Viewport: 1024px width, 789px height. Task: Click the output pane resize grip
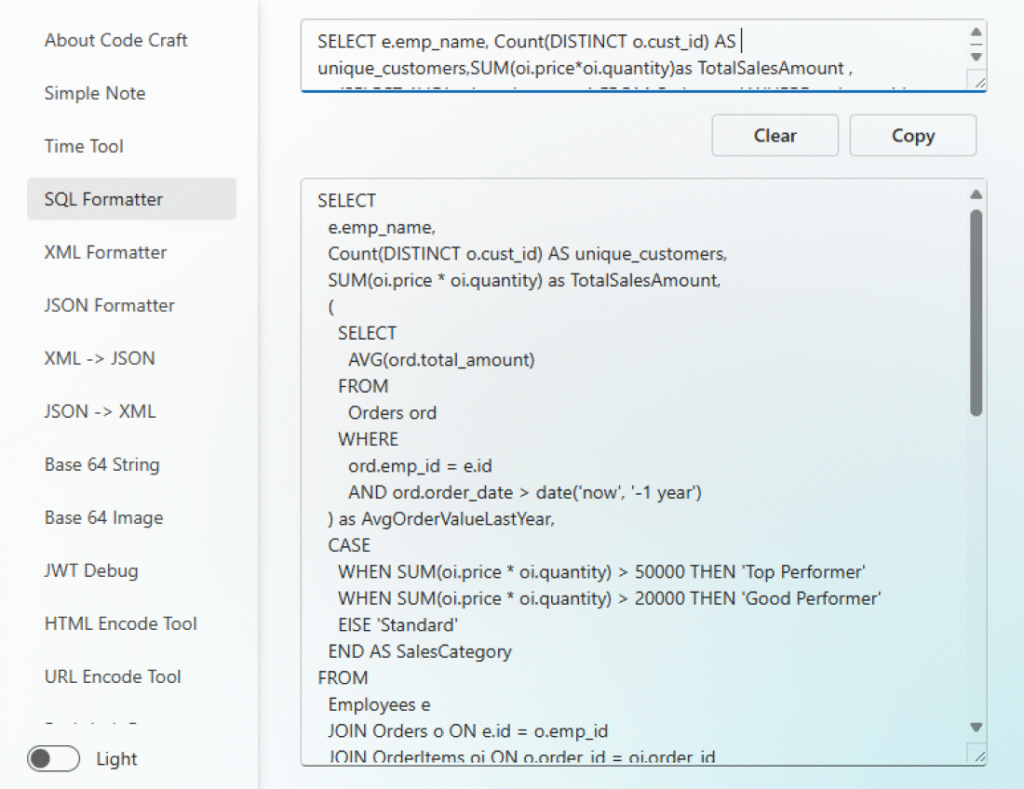click(x=979, y=756)
